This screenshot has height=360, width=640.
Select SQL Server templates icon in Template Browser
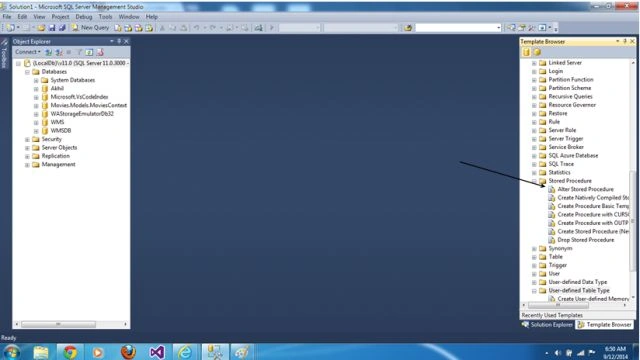[x=527, y=52]
